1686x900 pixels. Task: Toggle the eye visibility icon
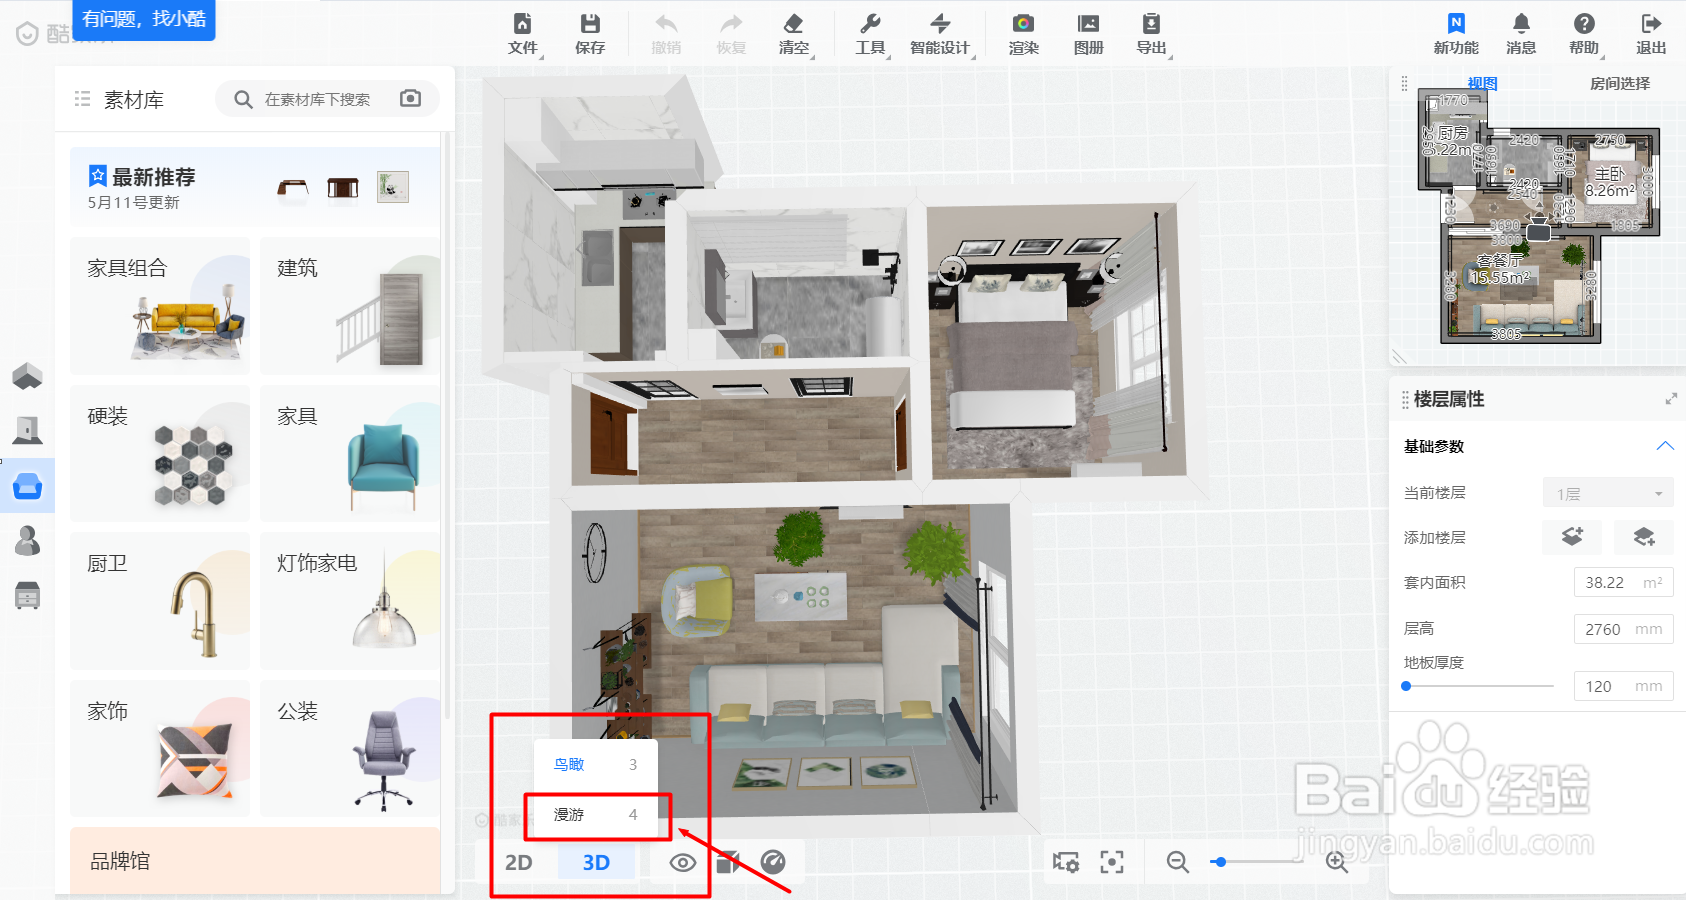pos(683,862)
